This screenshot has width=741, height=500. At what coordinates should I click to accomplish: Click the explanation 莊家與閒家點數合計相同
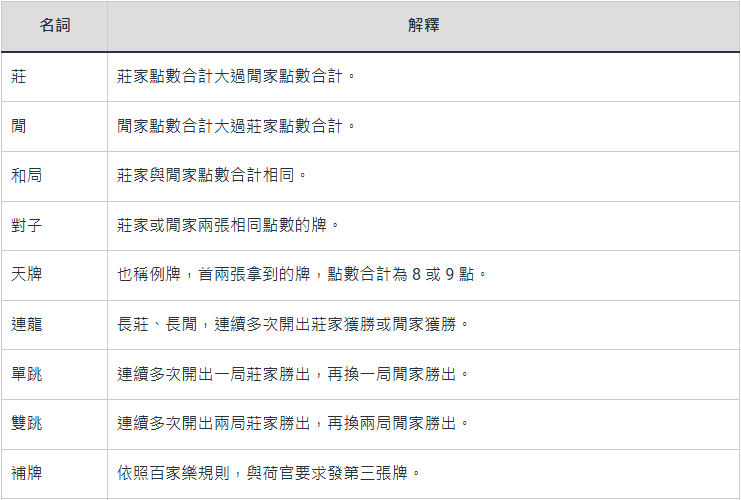coord(212,175)
